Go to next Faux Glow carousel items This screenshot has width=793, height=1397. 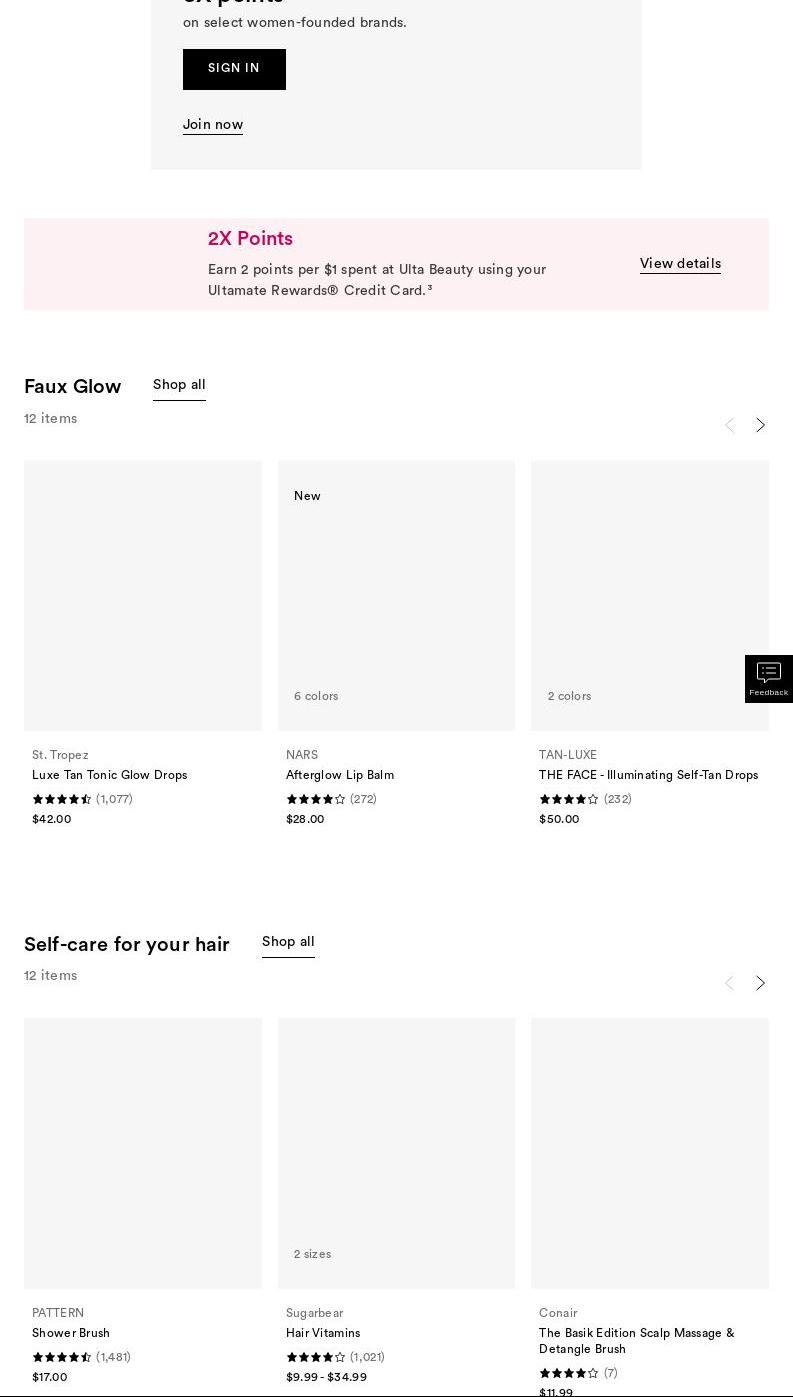pyautogui.click(x=760, y=426)
